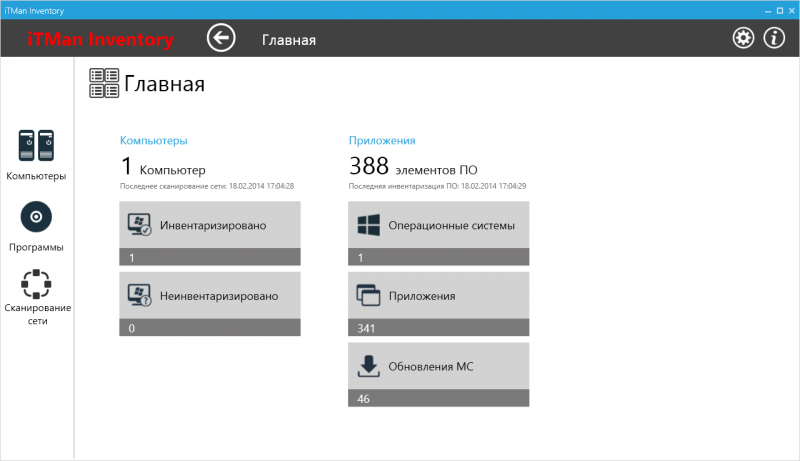Click download icon on Обновления МС tile

click(368, 366)
